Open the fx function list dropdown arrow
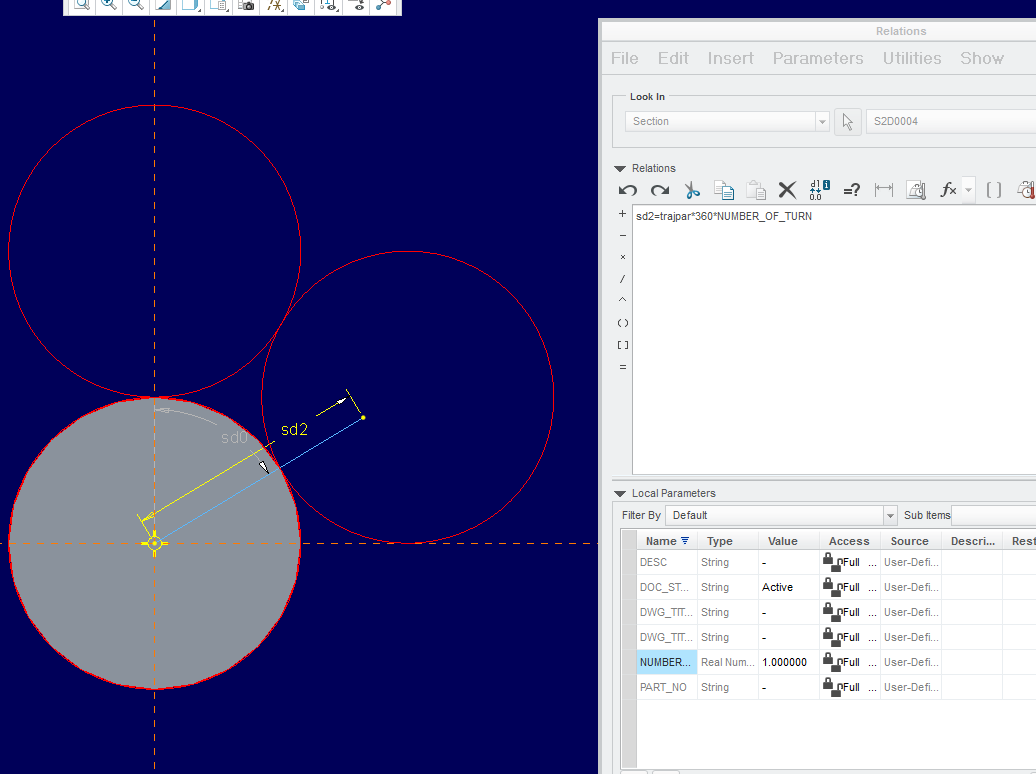Viewport: 1036px width, 774px height. click(x=969, y=190)
